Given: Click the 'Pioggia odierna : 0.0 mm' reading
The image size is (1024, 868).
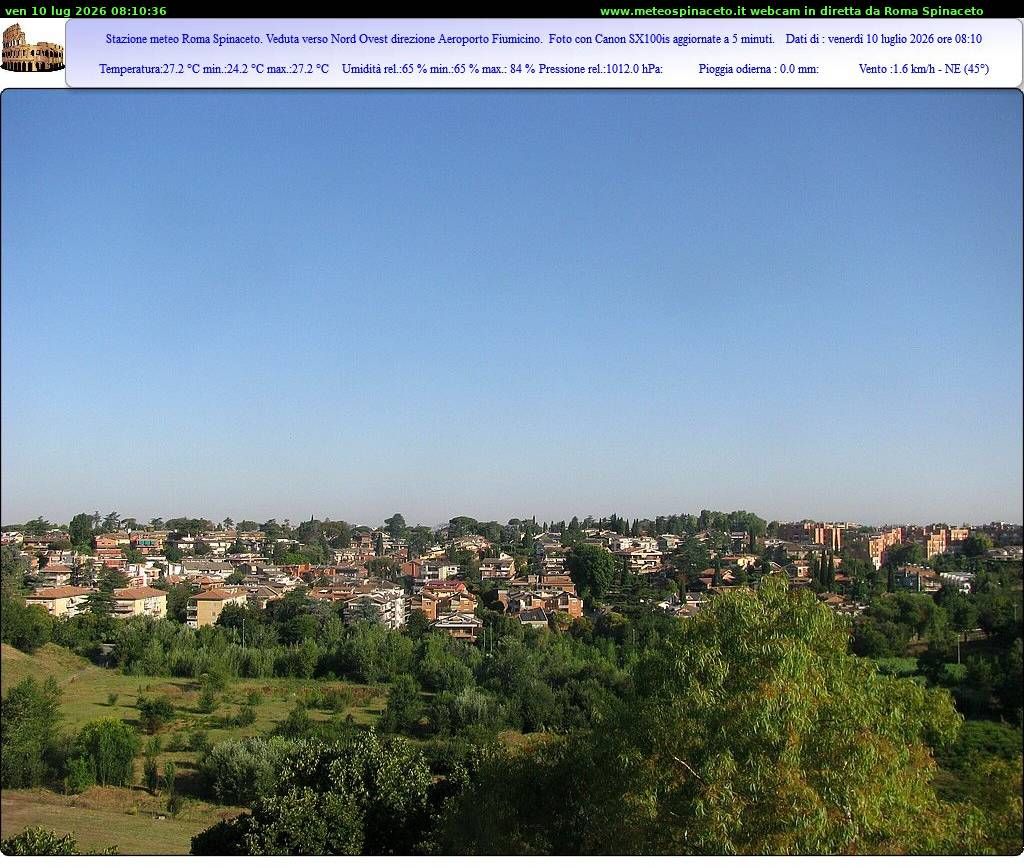Looking at the screenshot, I should pyautogui.click(x=758, y=69).
